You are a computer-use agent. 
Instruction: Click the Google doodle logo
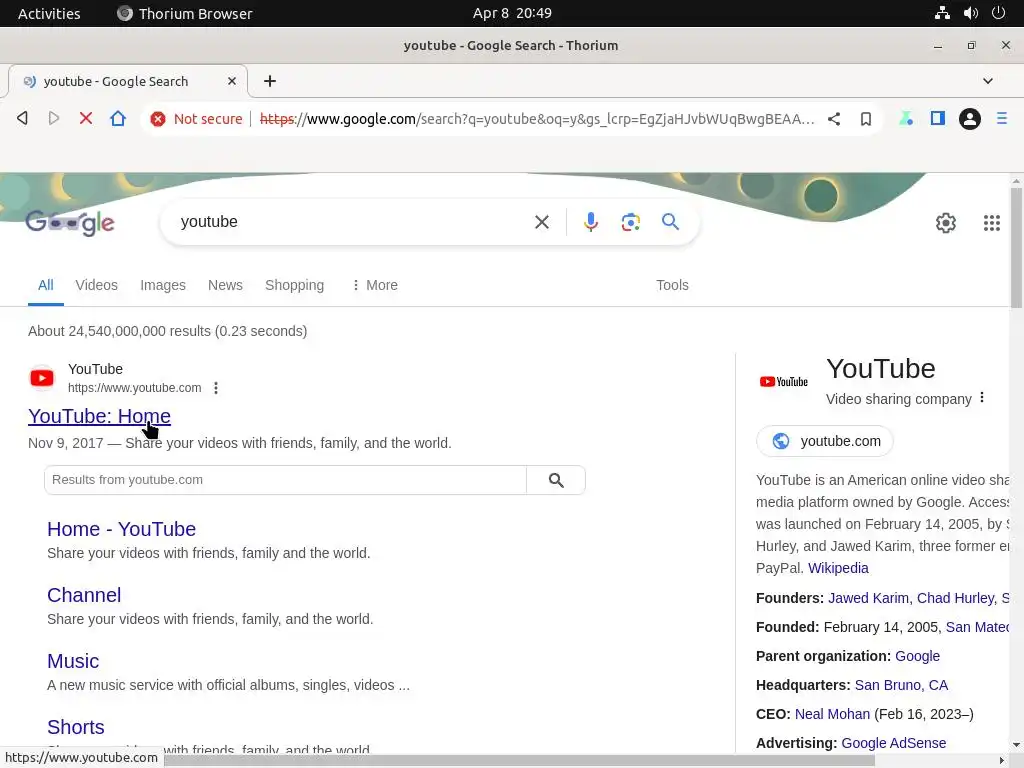70,223
